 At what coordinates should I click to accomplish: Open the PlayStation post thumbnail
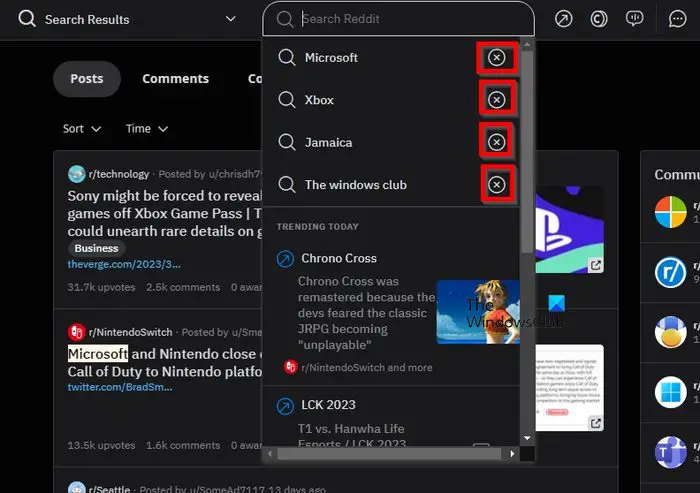click(569, 230)
